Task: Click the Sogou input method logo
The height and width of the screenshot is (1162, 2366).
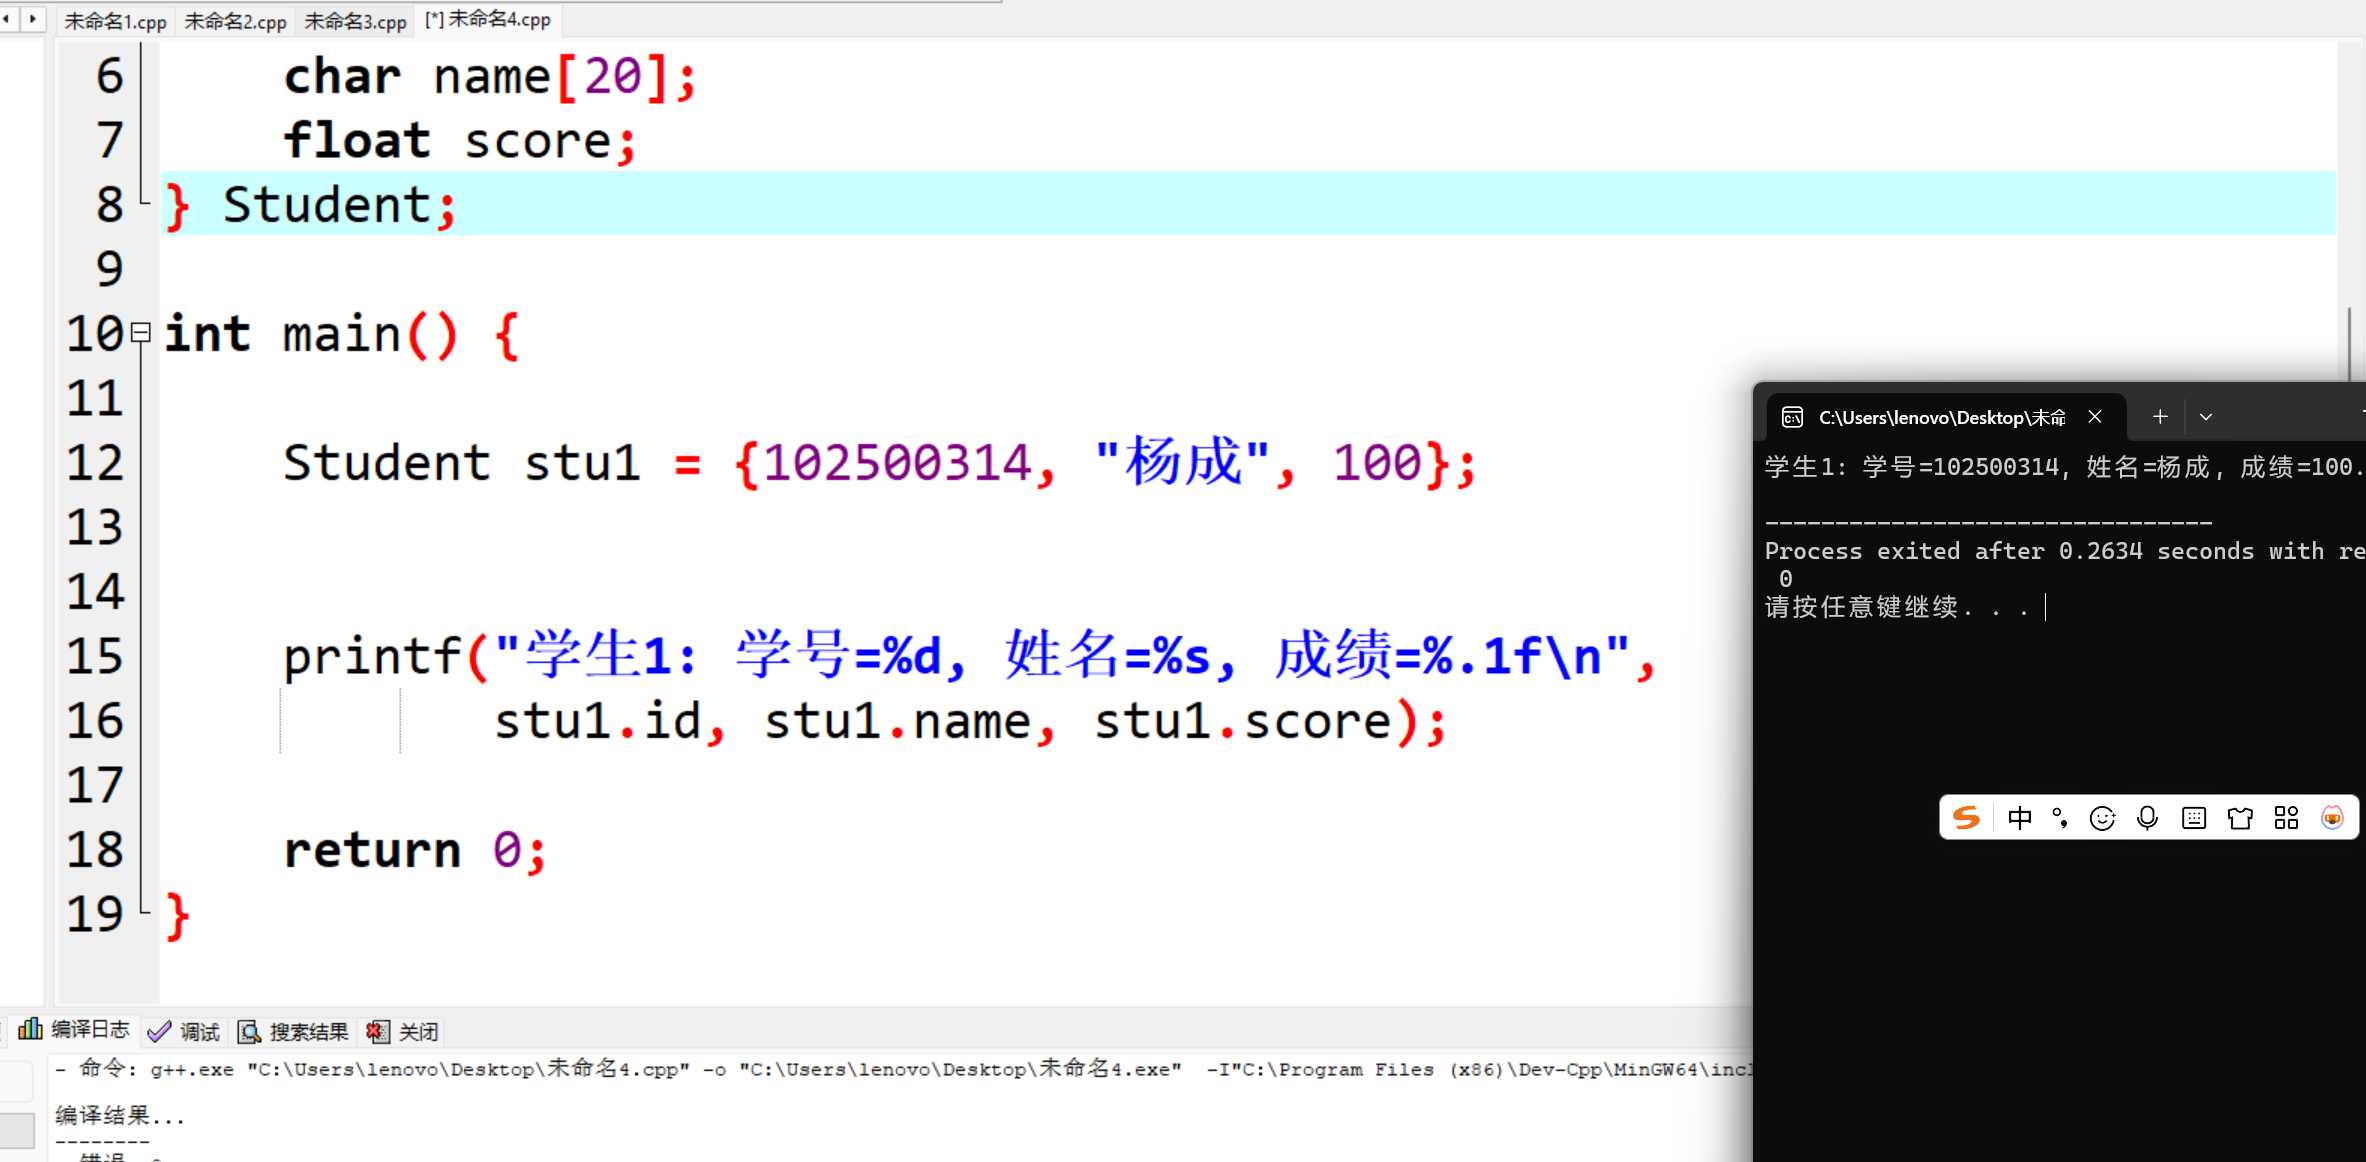Action: [1966, 818]
